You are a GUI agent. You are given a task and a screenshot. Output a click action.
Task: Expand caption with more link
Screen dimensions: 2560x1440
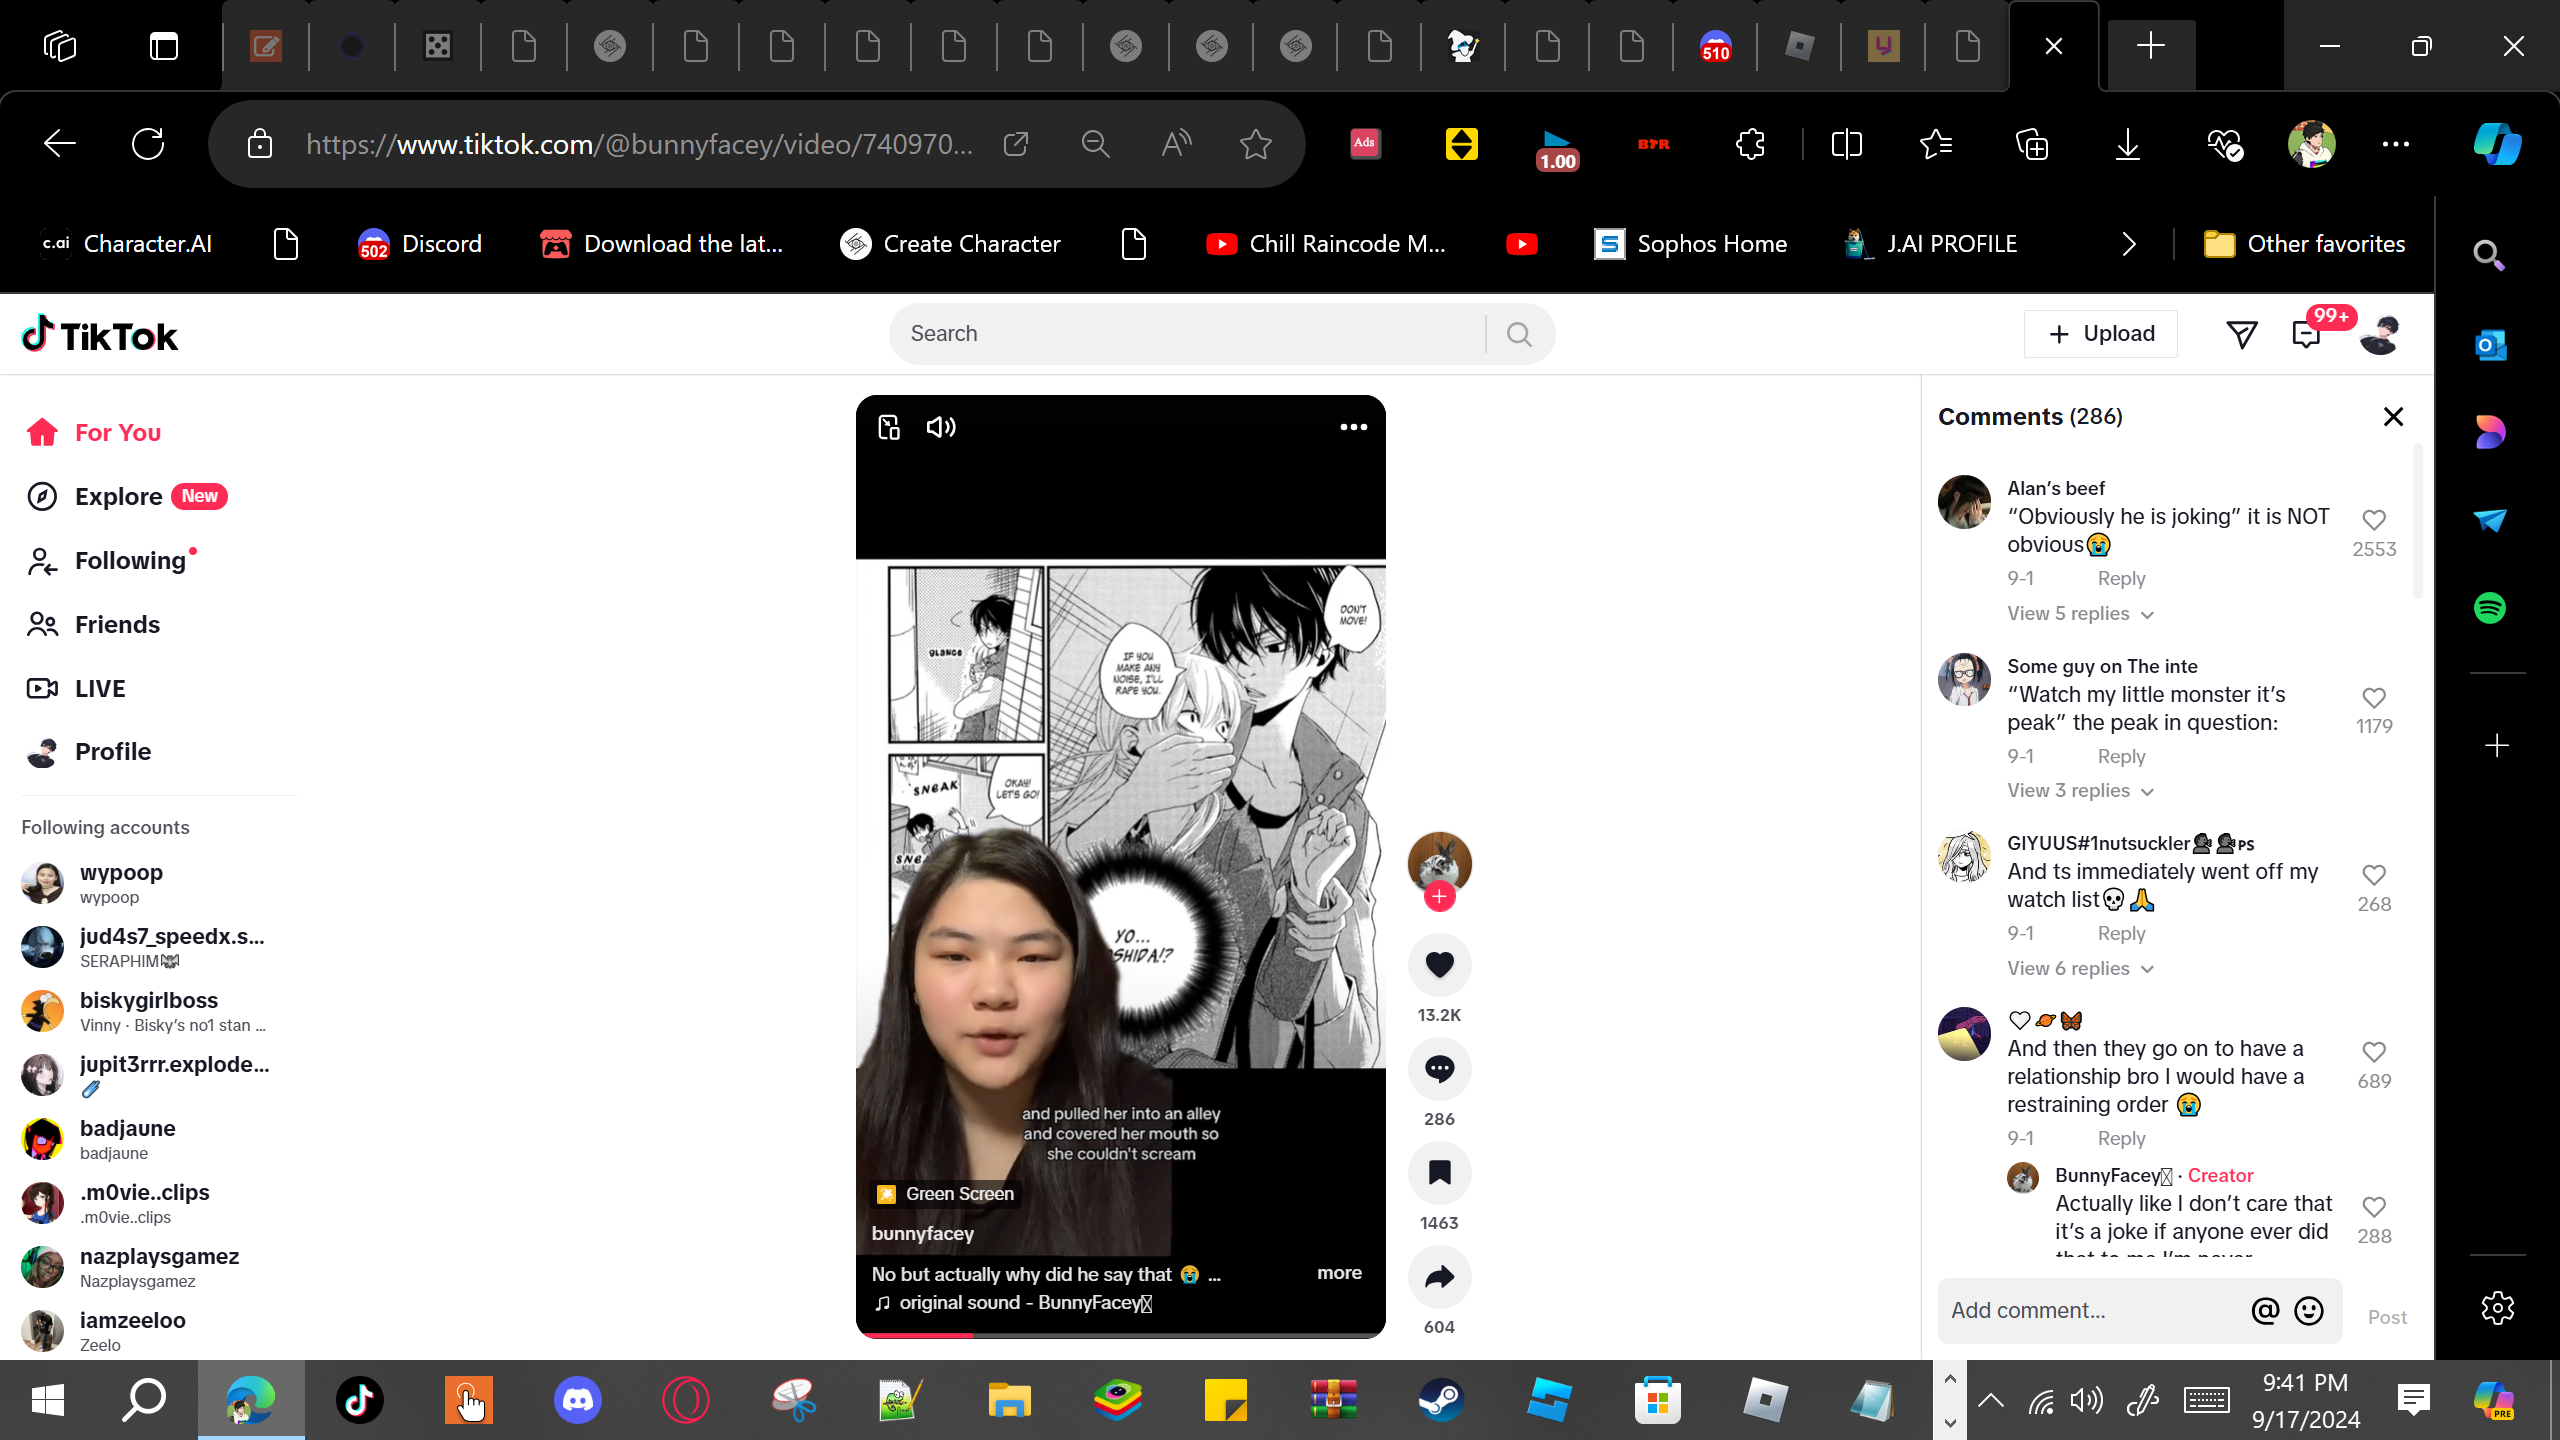(1339, 1273)
